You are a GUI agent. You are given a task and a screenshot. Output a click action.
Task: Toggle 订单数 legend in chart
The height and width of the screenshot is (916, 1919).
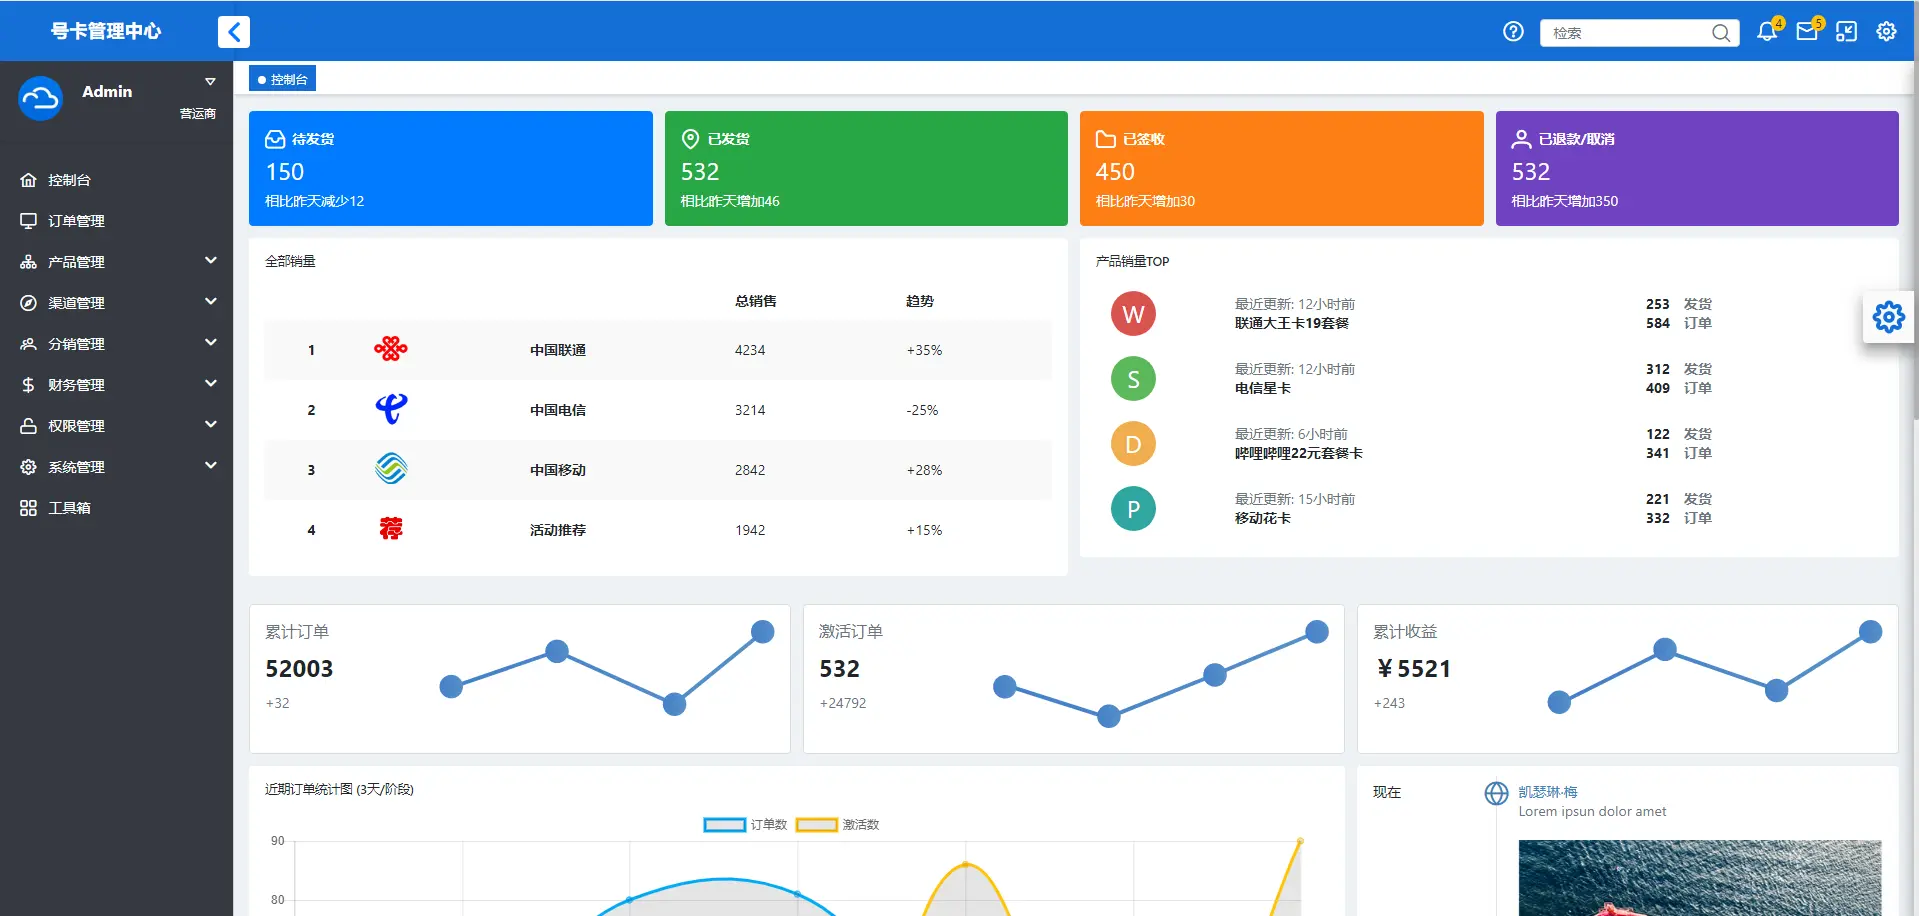pos(745,825)
